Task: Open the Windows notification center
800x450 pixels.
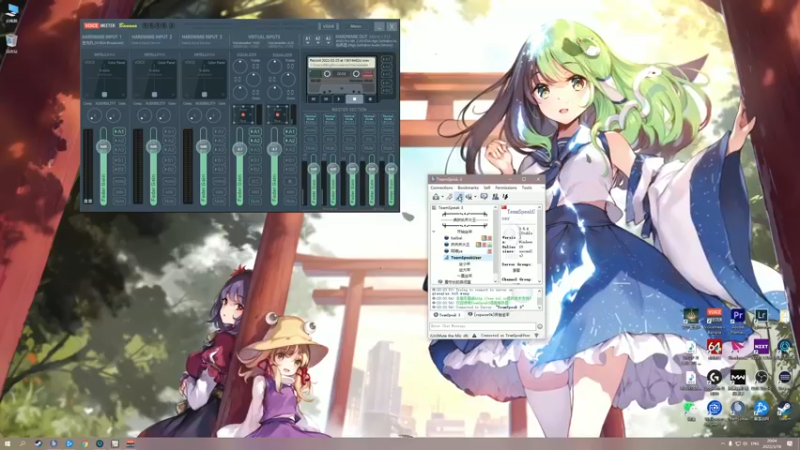Action: tap(790, 444)
